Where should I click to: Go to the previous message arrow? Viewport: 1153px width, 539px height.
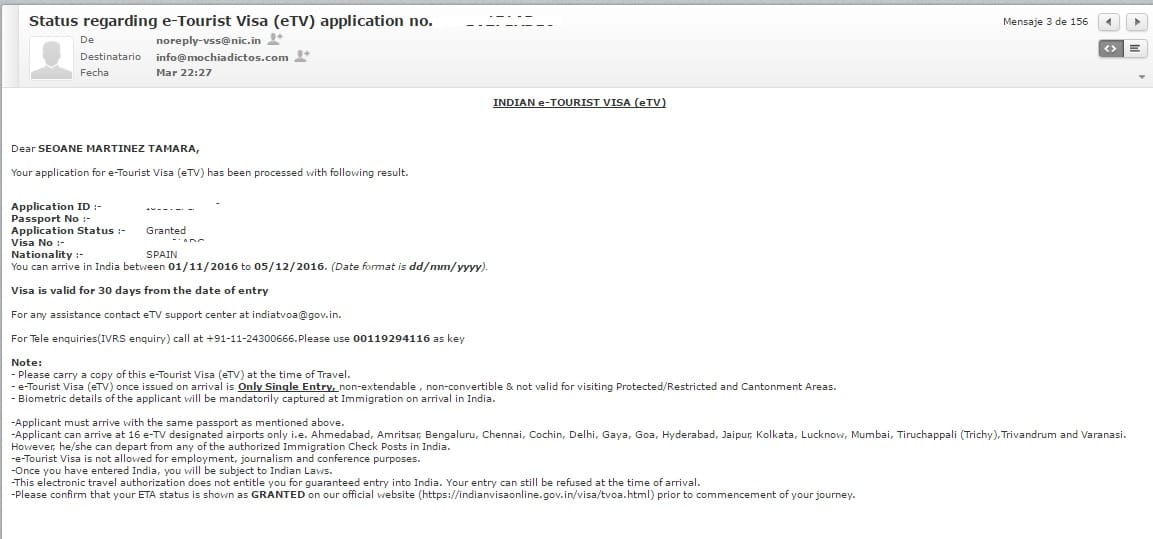(x=1108, y=22)
